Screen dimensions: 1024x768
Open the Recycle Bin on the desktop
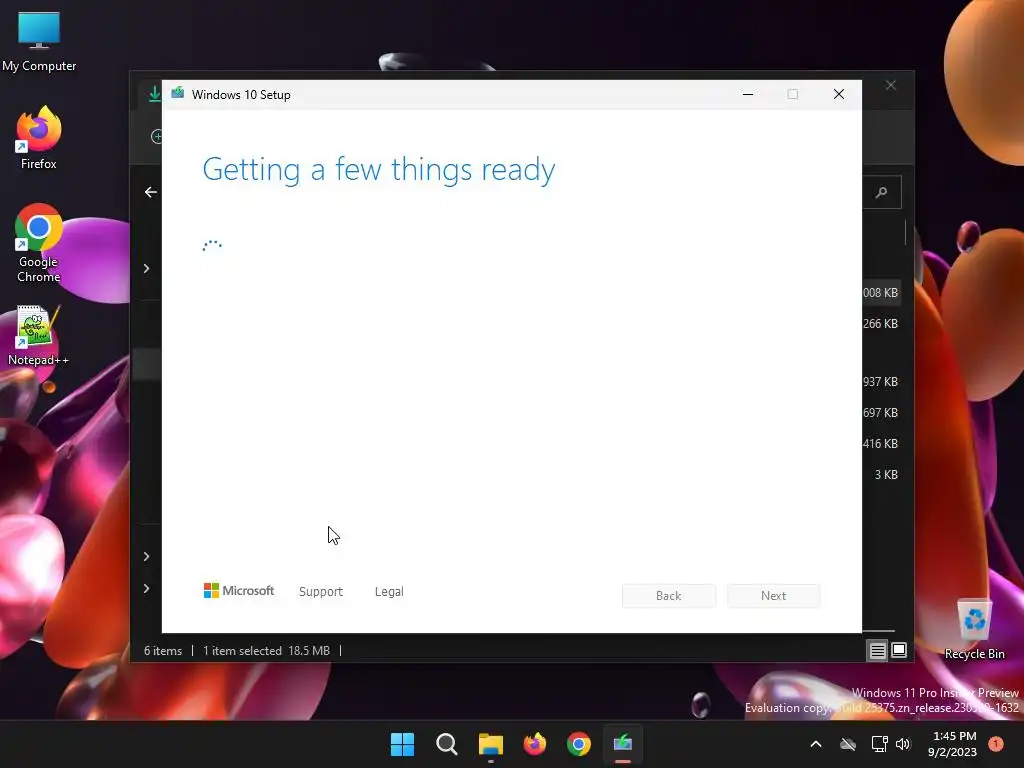pos(974,629)
